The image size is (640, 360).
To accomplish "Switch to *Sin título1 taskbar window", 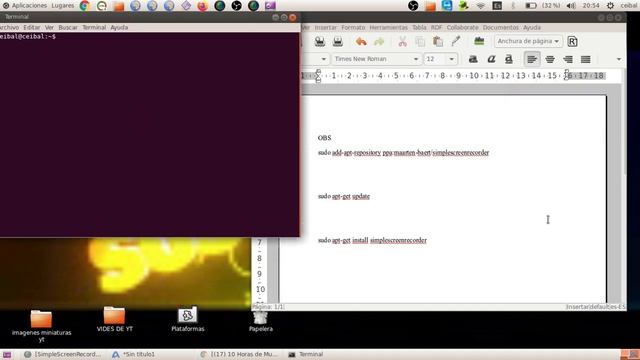I will point(134,354).
